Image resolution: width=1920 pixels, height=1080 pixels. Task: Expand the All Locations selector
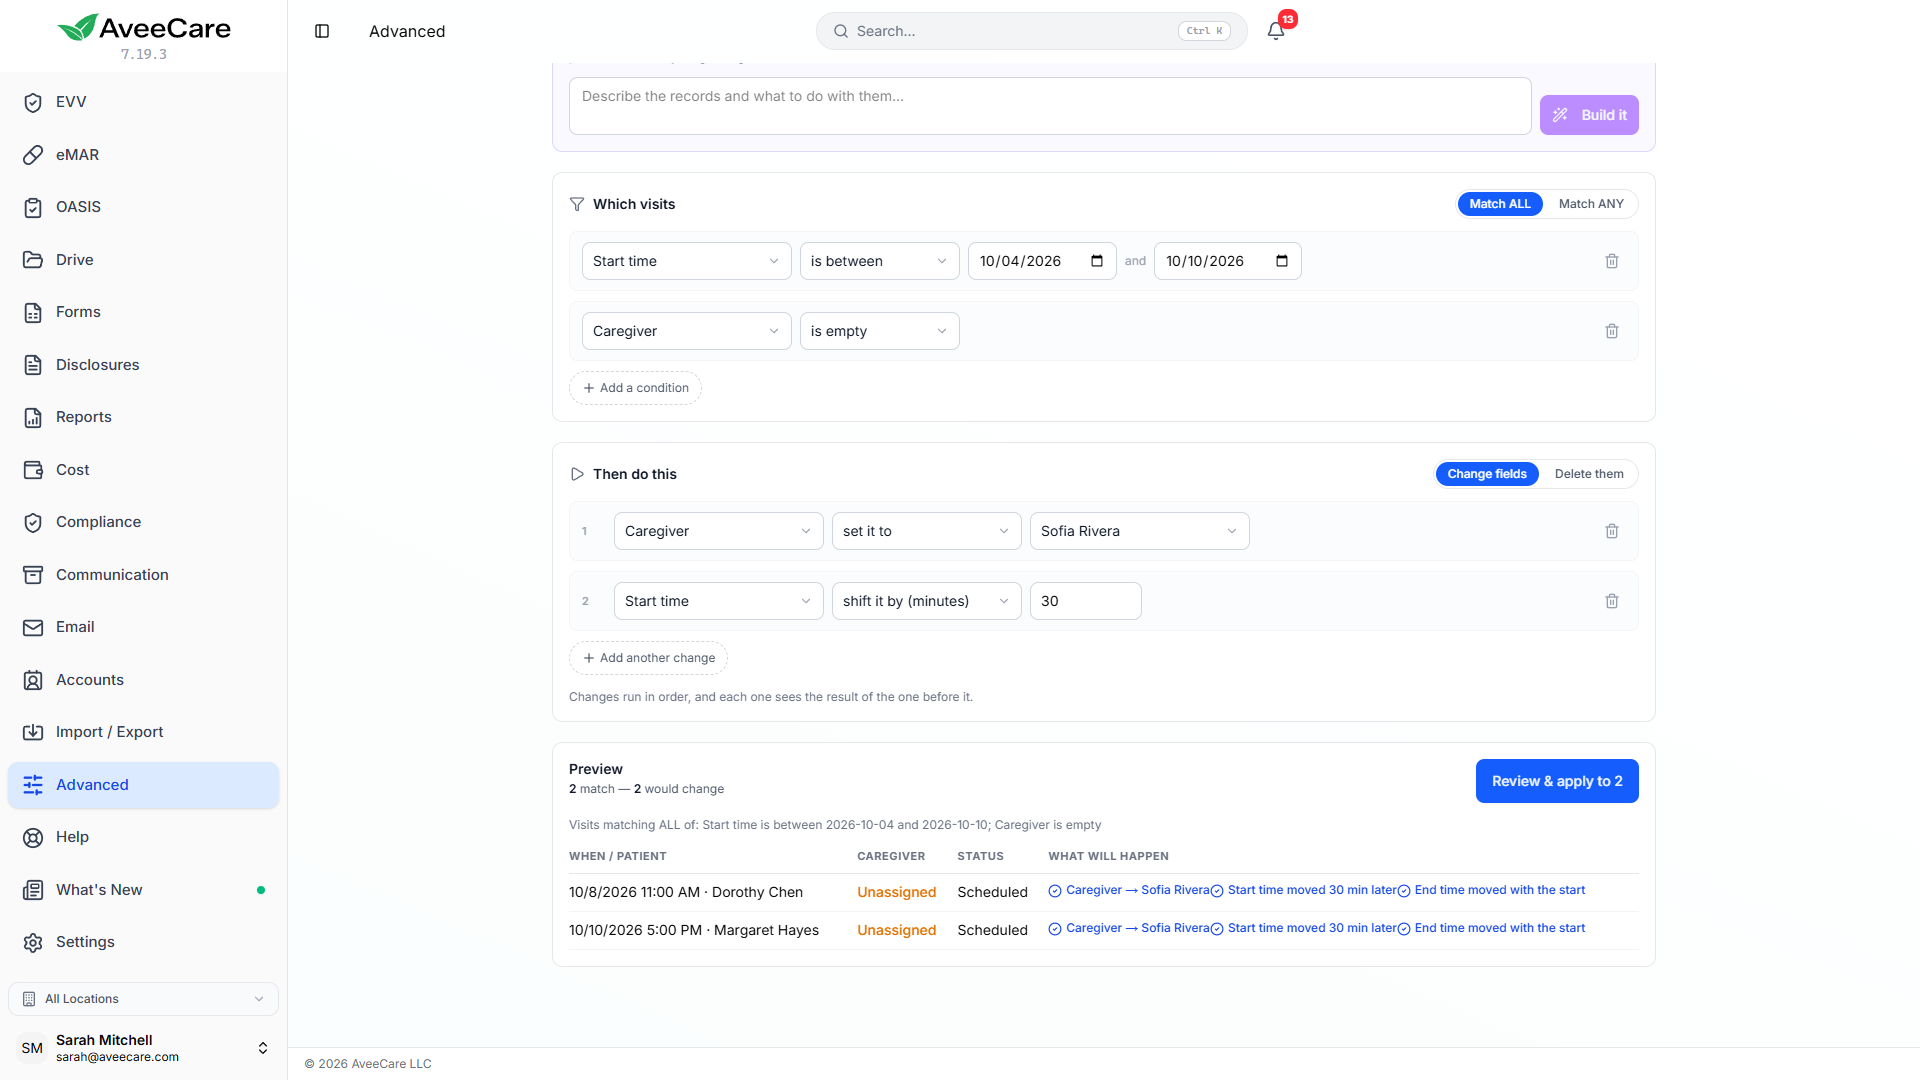143,999
